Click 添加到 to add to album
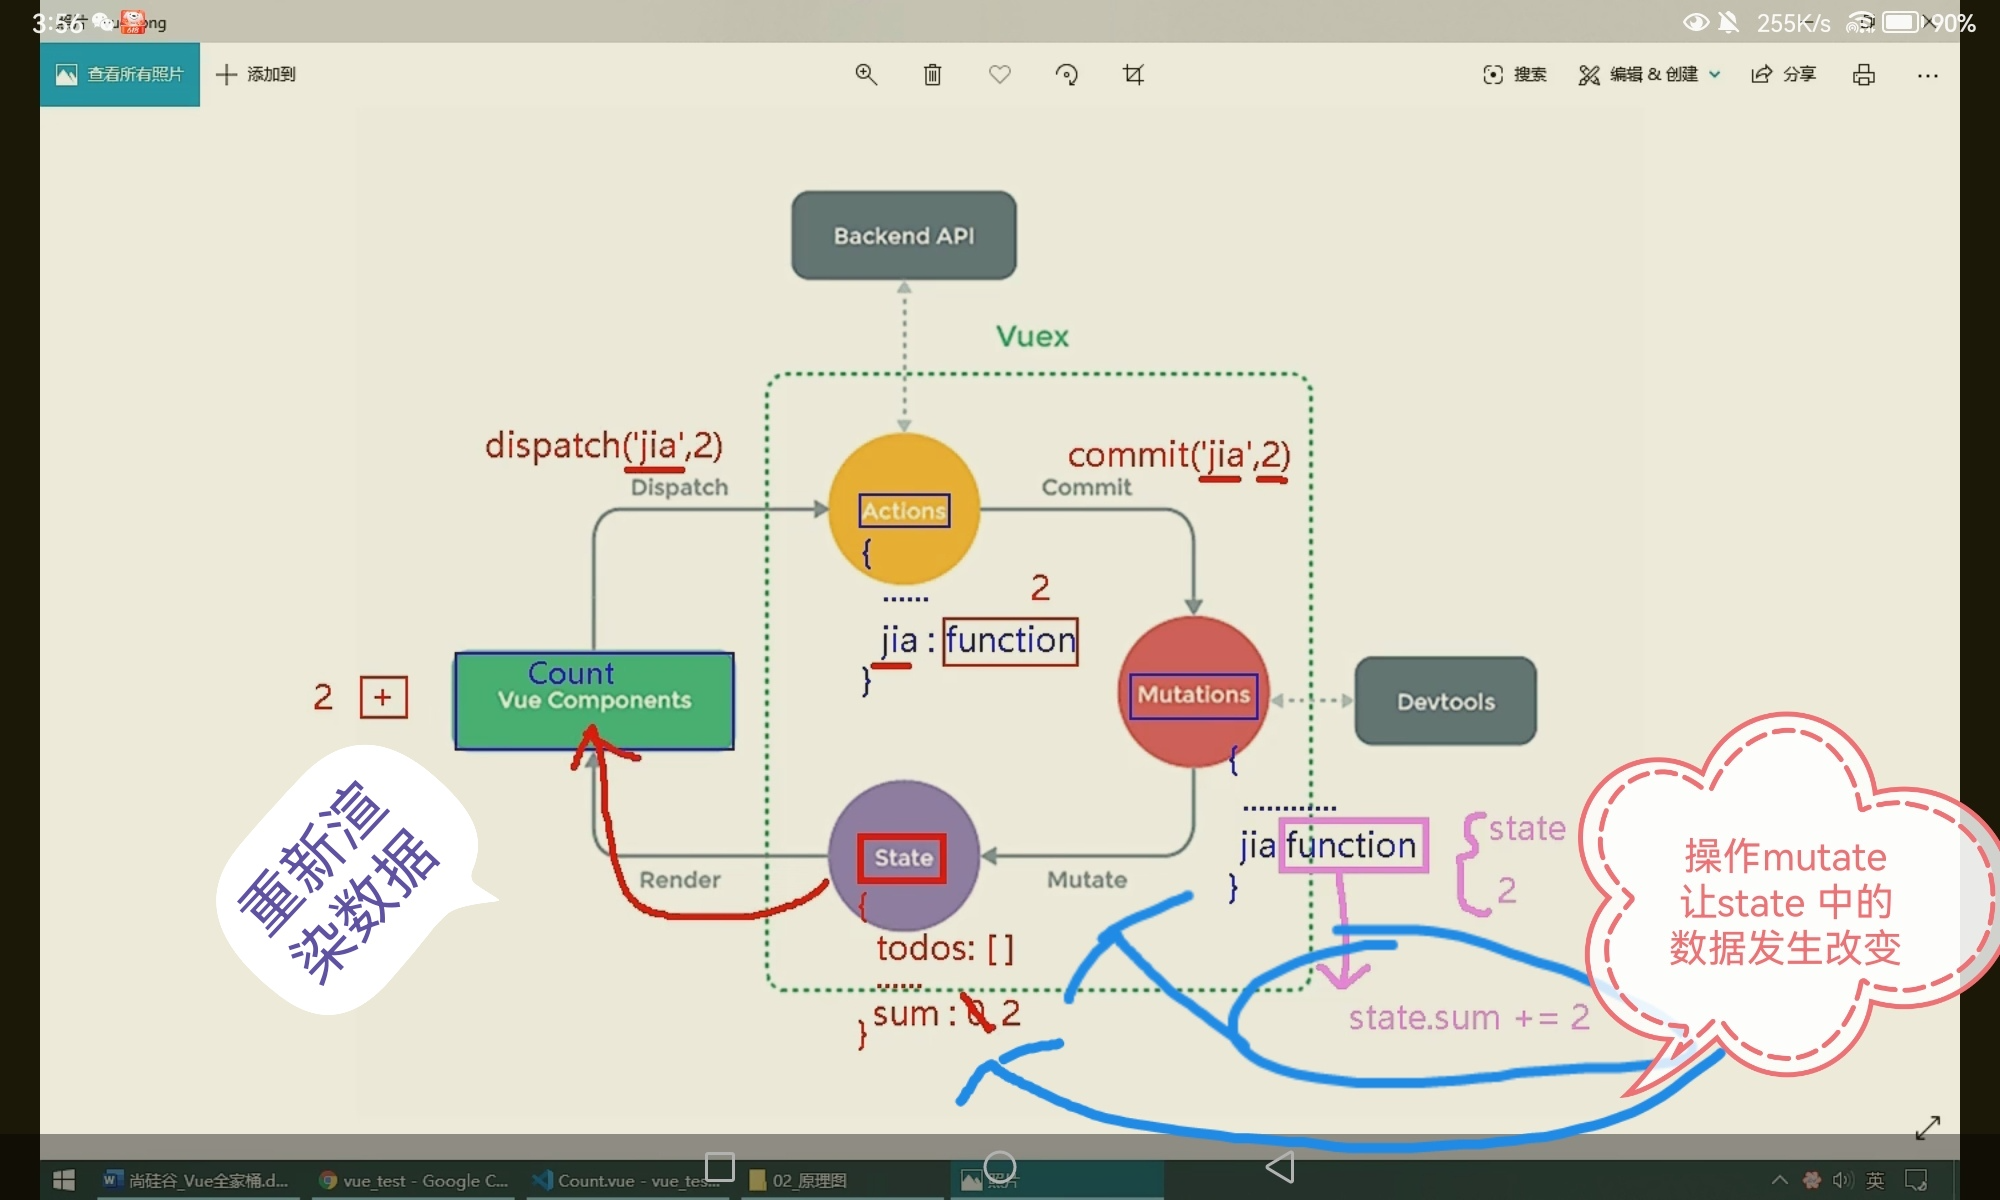Viewport: 2000px width, 1200px height. point(256,74)
